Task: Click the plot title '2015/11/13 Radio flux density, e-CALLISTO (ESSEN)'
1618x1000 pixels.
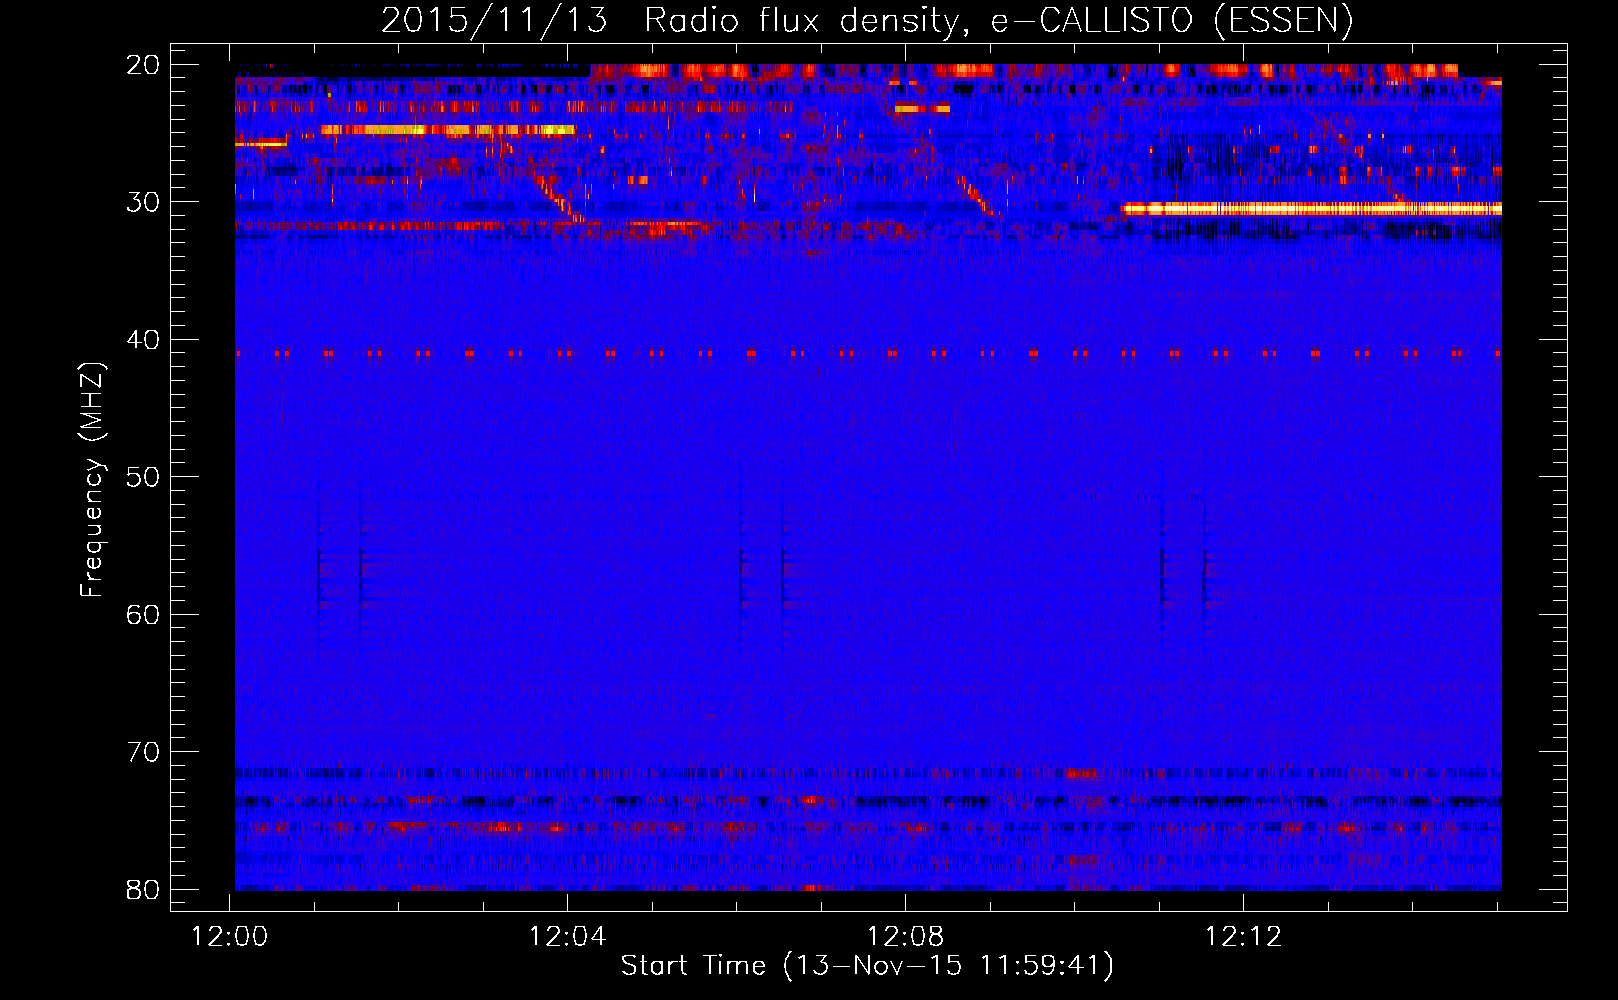Action: pos(867,21)
